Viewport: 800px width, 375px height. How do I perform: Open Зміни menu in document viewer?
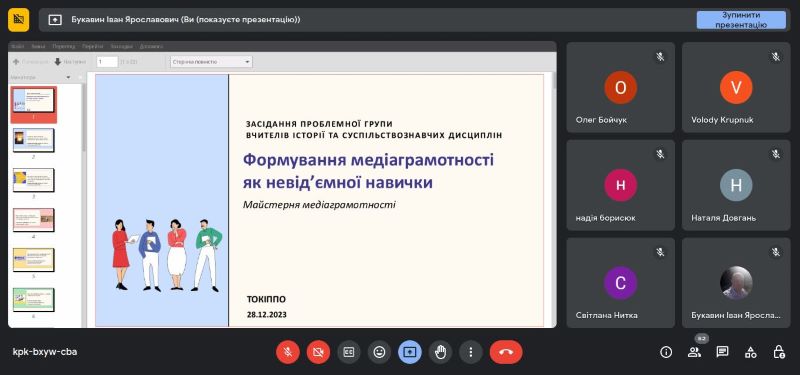[38, 46]
